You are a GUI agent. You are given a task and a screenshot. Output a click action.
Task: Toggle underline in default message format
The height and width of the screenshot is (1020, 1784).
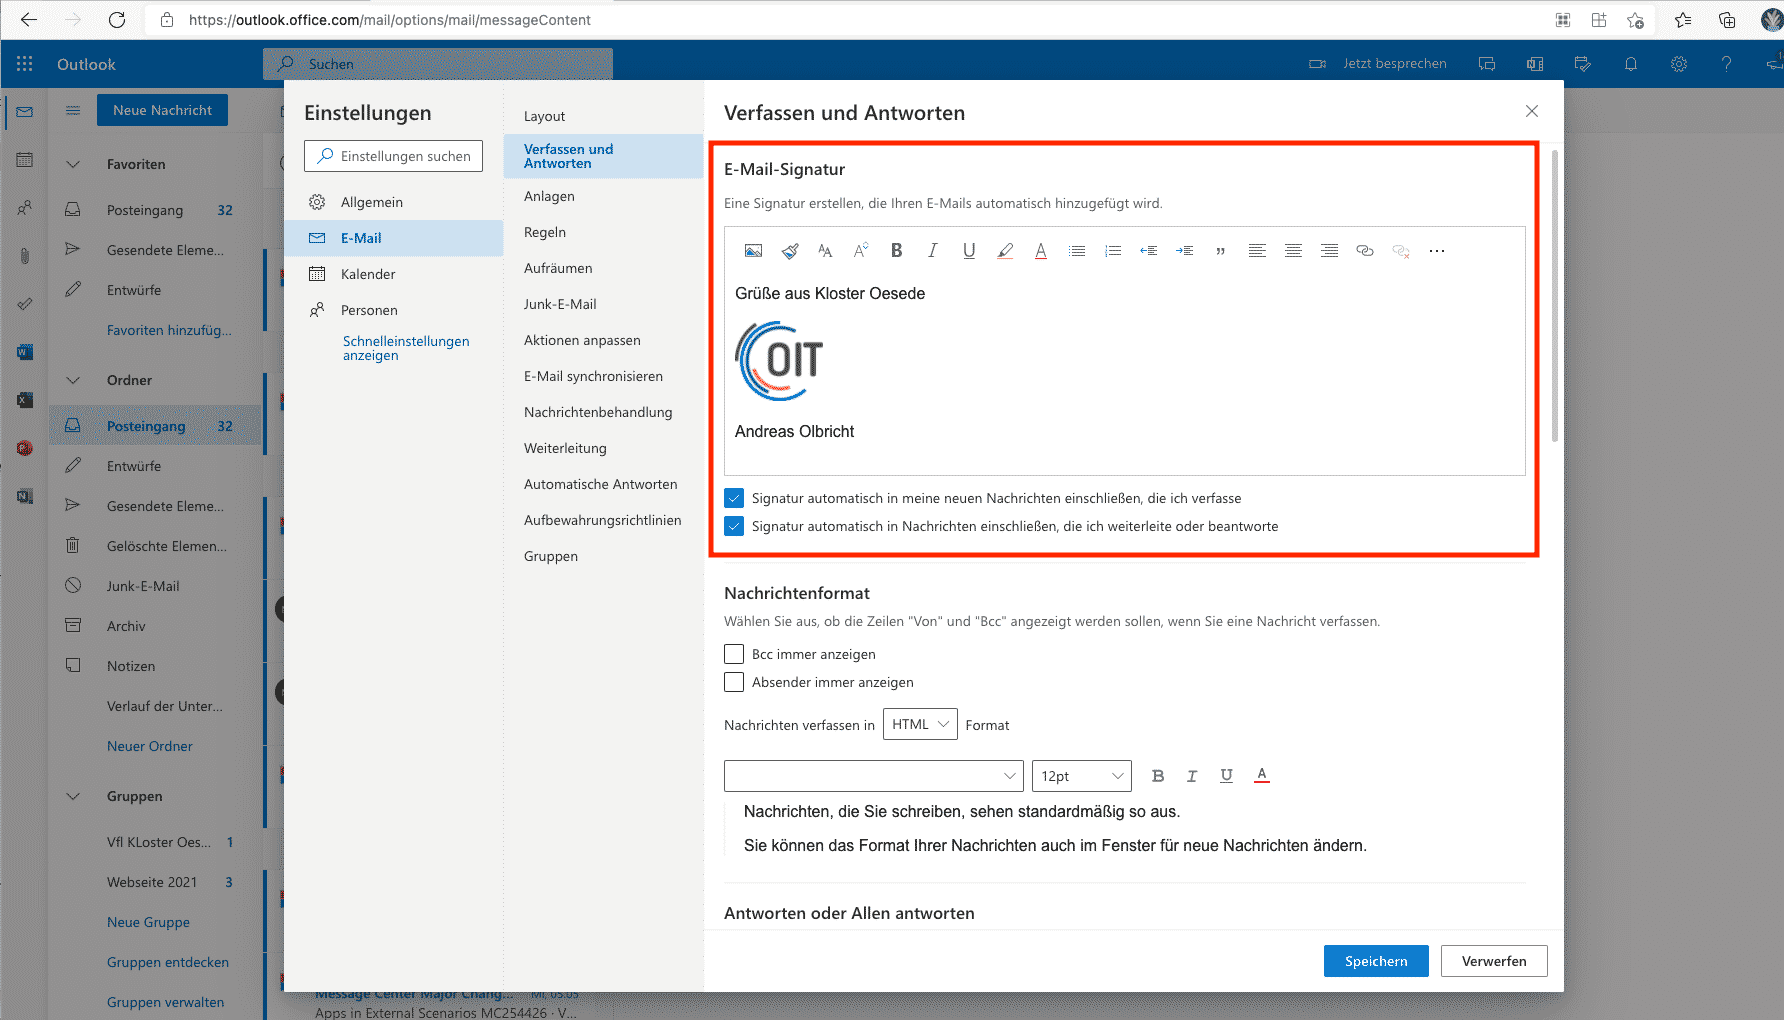(x=1226, y=776)
